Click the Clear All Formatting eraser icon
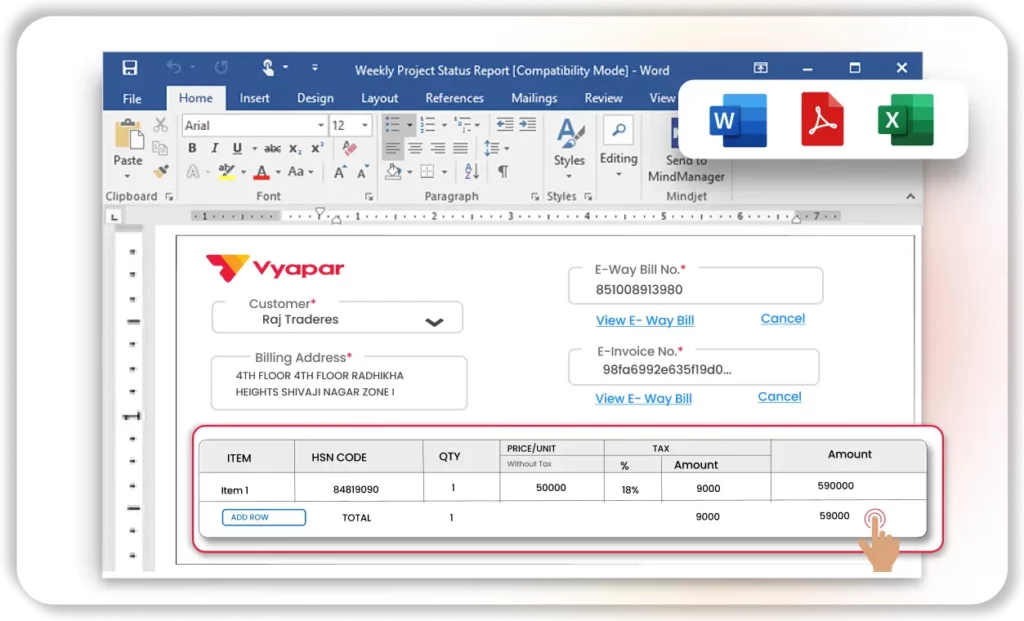The width and height of the screenshot is (1024, 621). click(x=349, y=148)
